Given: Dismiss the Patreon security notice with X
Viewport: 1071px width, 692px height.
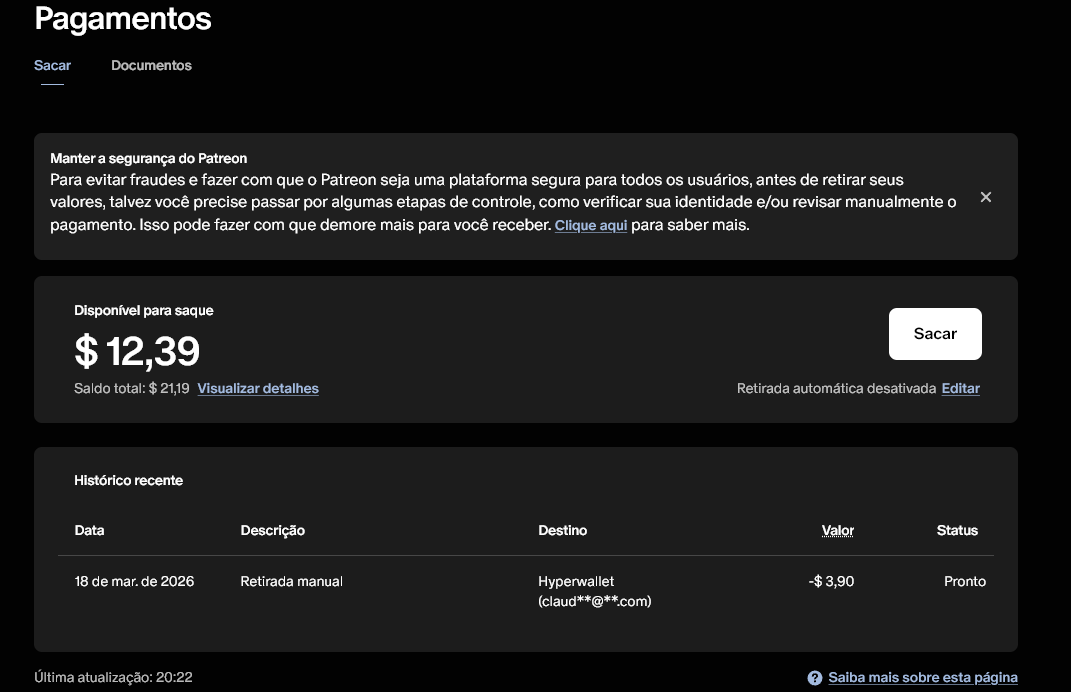Looking at the screenshot, I should tap(986, 197).
